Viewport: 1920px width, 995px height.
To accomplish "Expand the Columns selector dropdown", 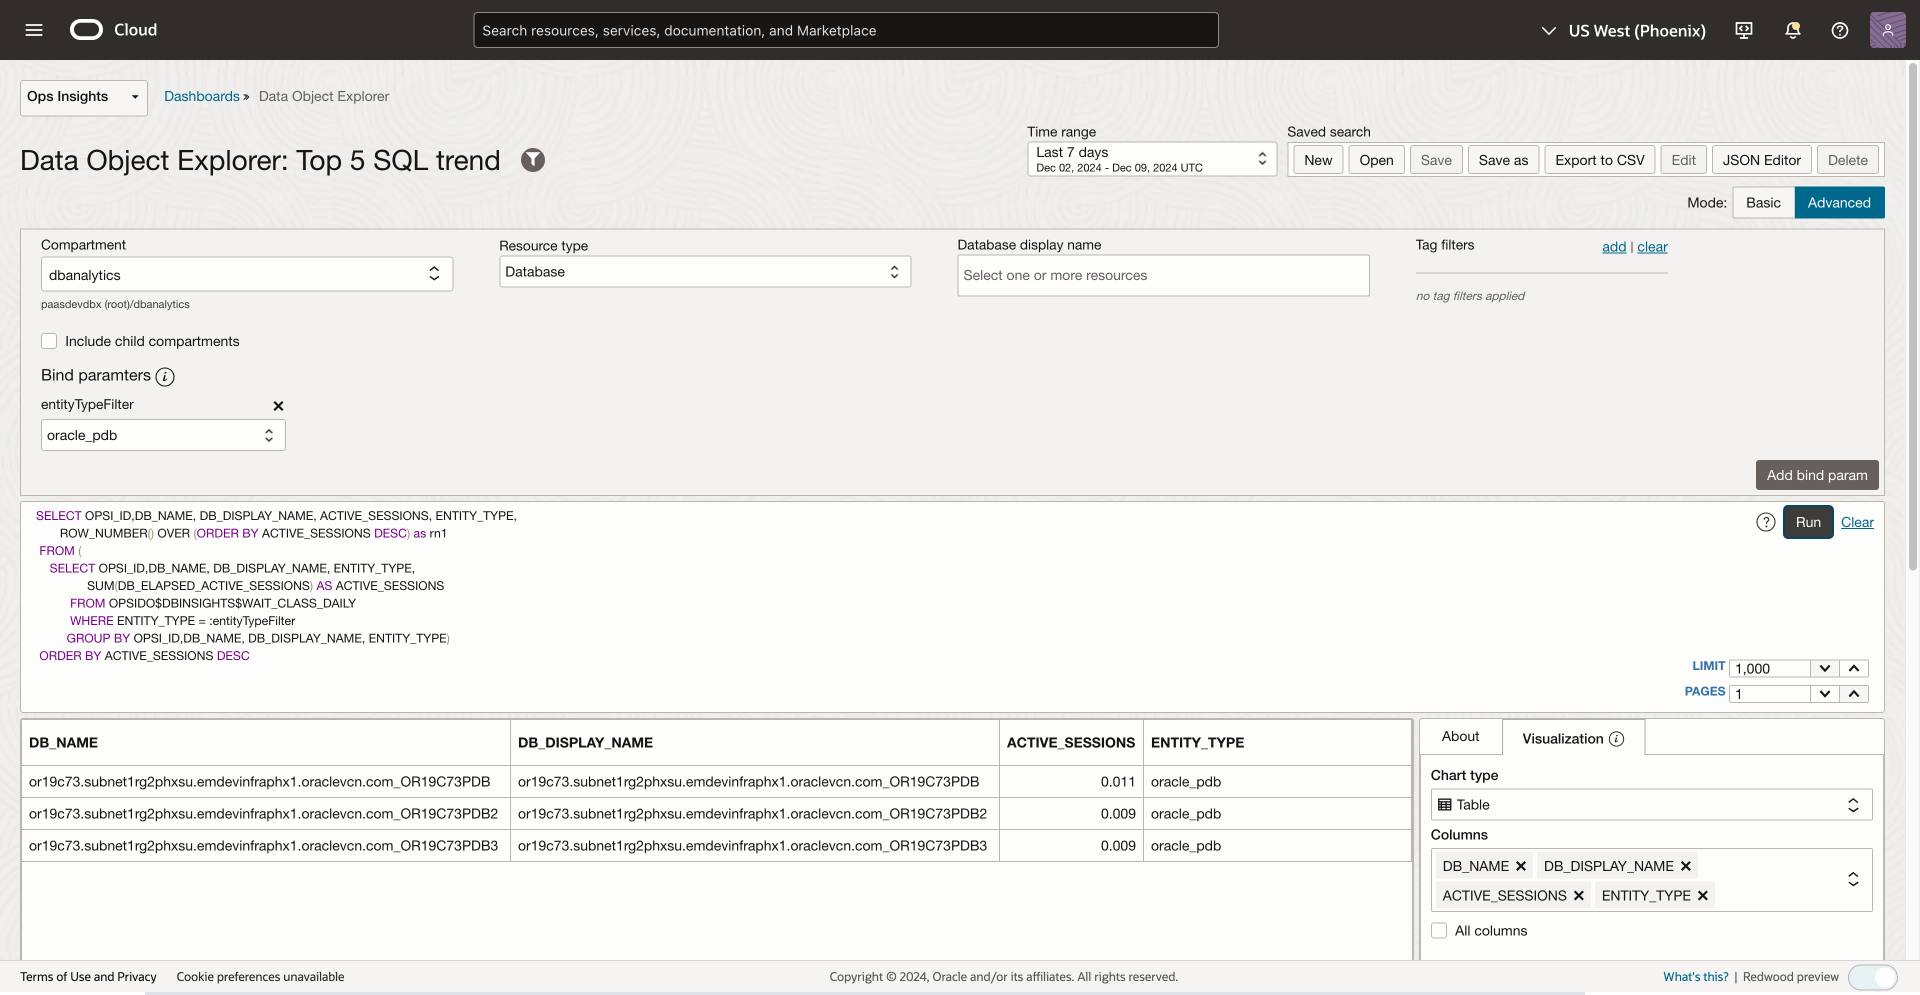I will [1853, 879].
